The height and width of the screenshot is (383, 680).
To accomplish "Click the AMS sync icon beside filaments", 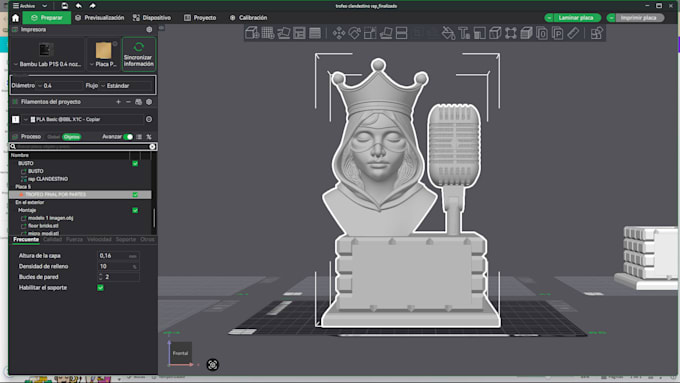I will coord(139,102).
